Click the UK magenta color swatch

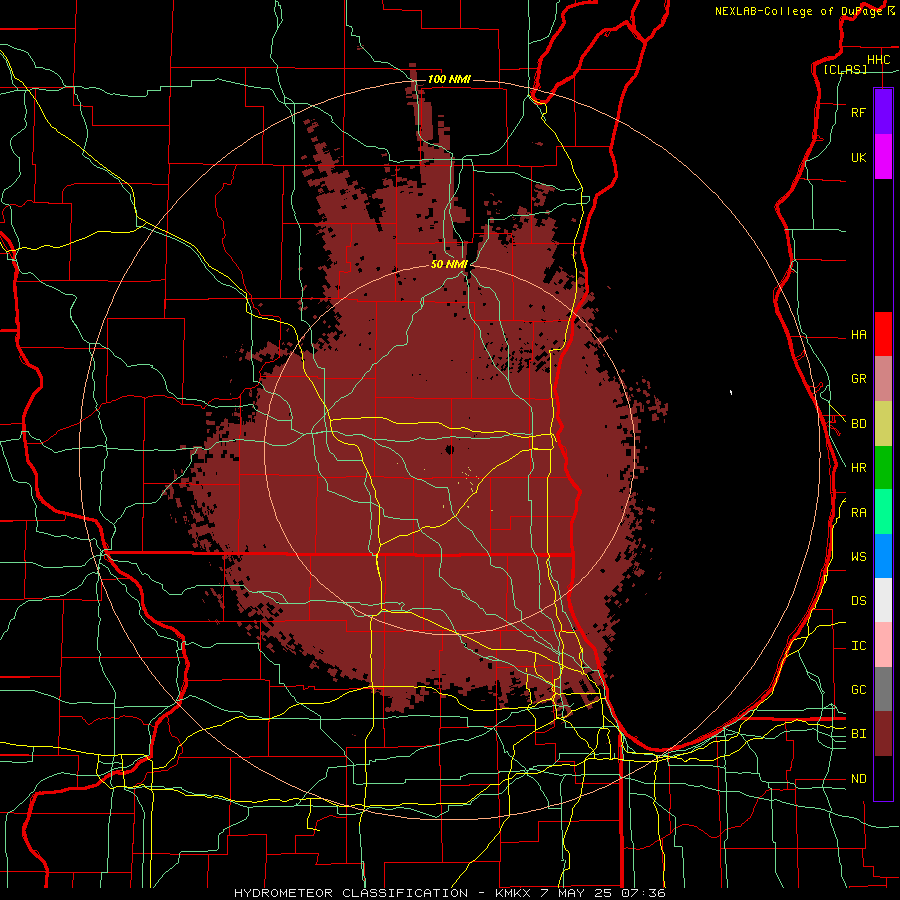883,157
